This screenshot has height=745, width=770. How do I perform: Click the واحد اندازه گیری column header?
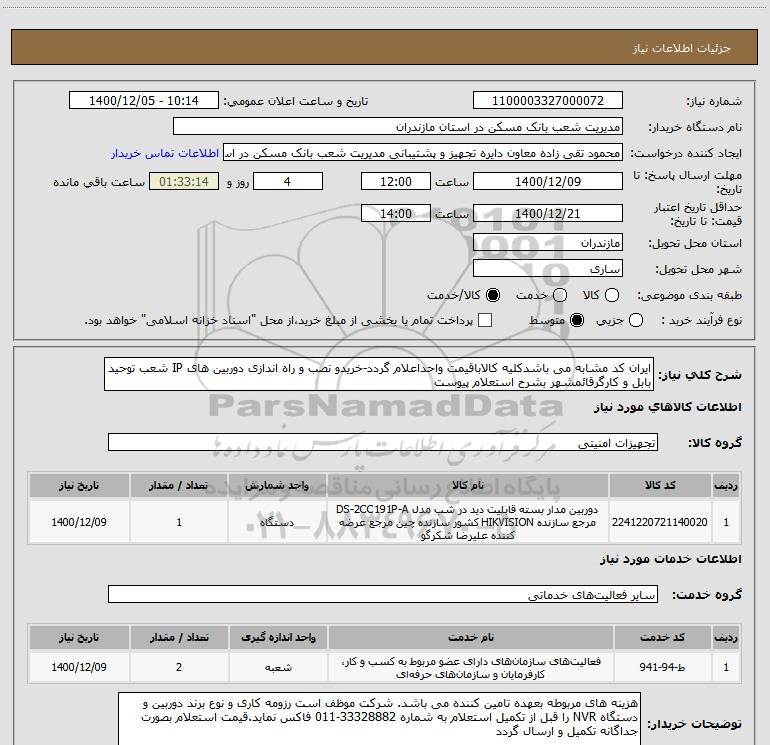click(278, 637)
